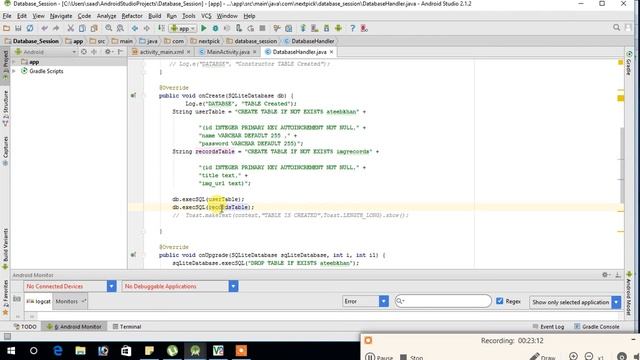Switch to the activity_main.xml tab
Image resolution: width=640 pixels, height=360 pixels.
click(161, 52)
